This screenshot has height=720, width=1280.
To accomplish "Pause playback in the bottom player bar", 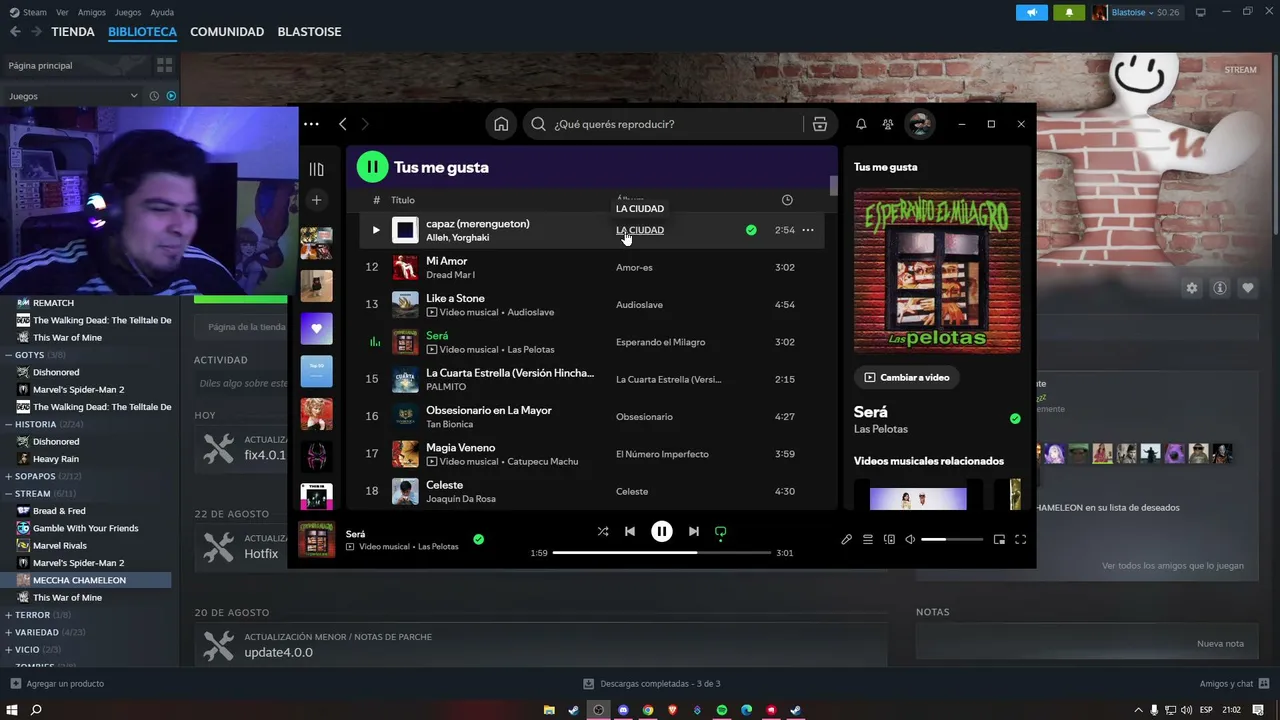I will pos(662,531).
